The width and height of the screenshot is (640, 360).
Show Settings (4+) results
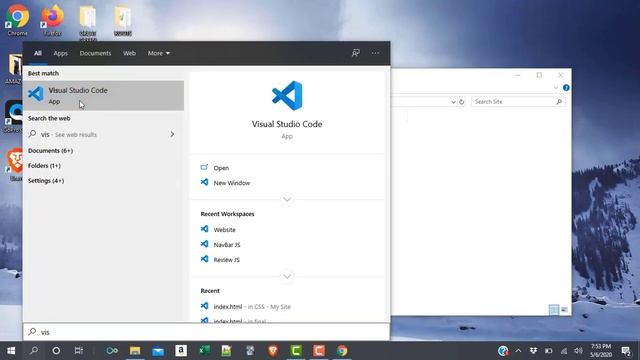pos(46,180)
